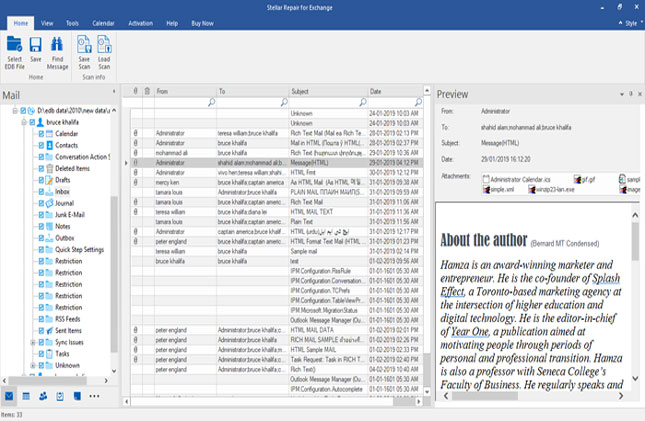Toggle the Outbox folder checkbox
The height and width of the screenshot is (421, 645).
(41, 238)
